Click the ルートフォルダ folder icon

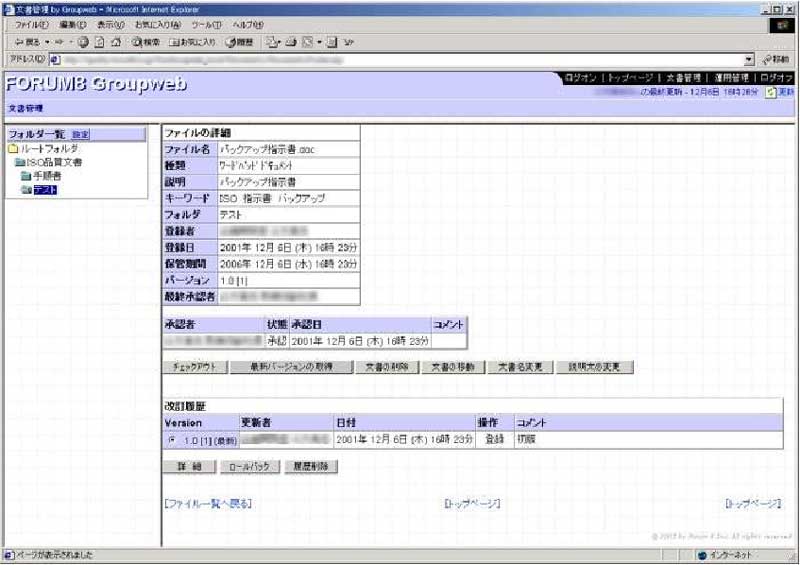tap(13, 149)
